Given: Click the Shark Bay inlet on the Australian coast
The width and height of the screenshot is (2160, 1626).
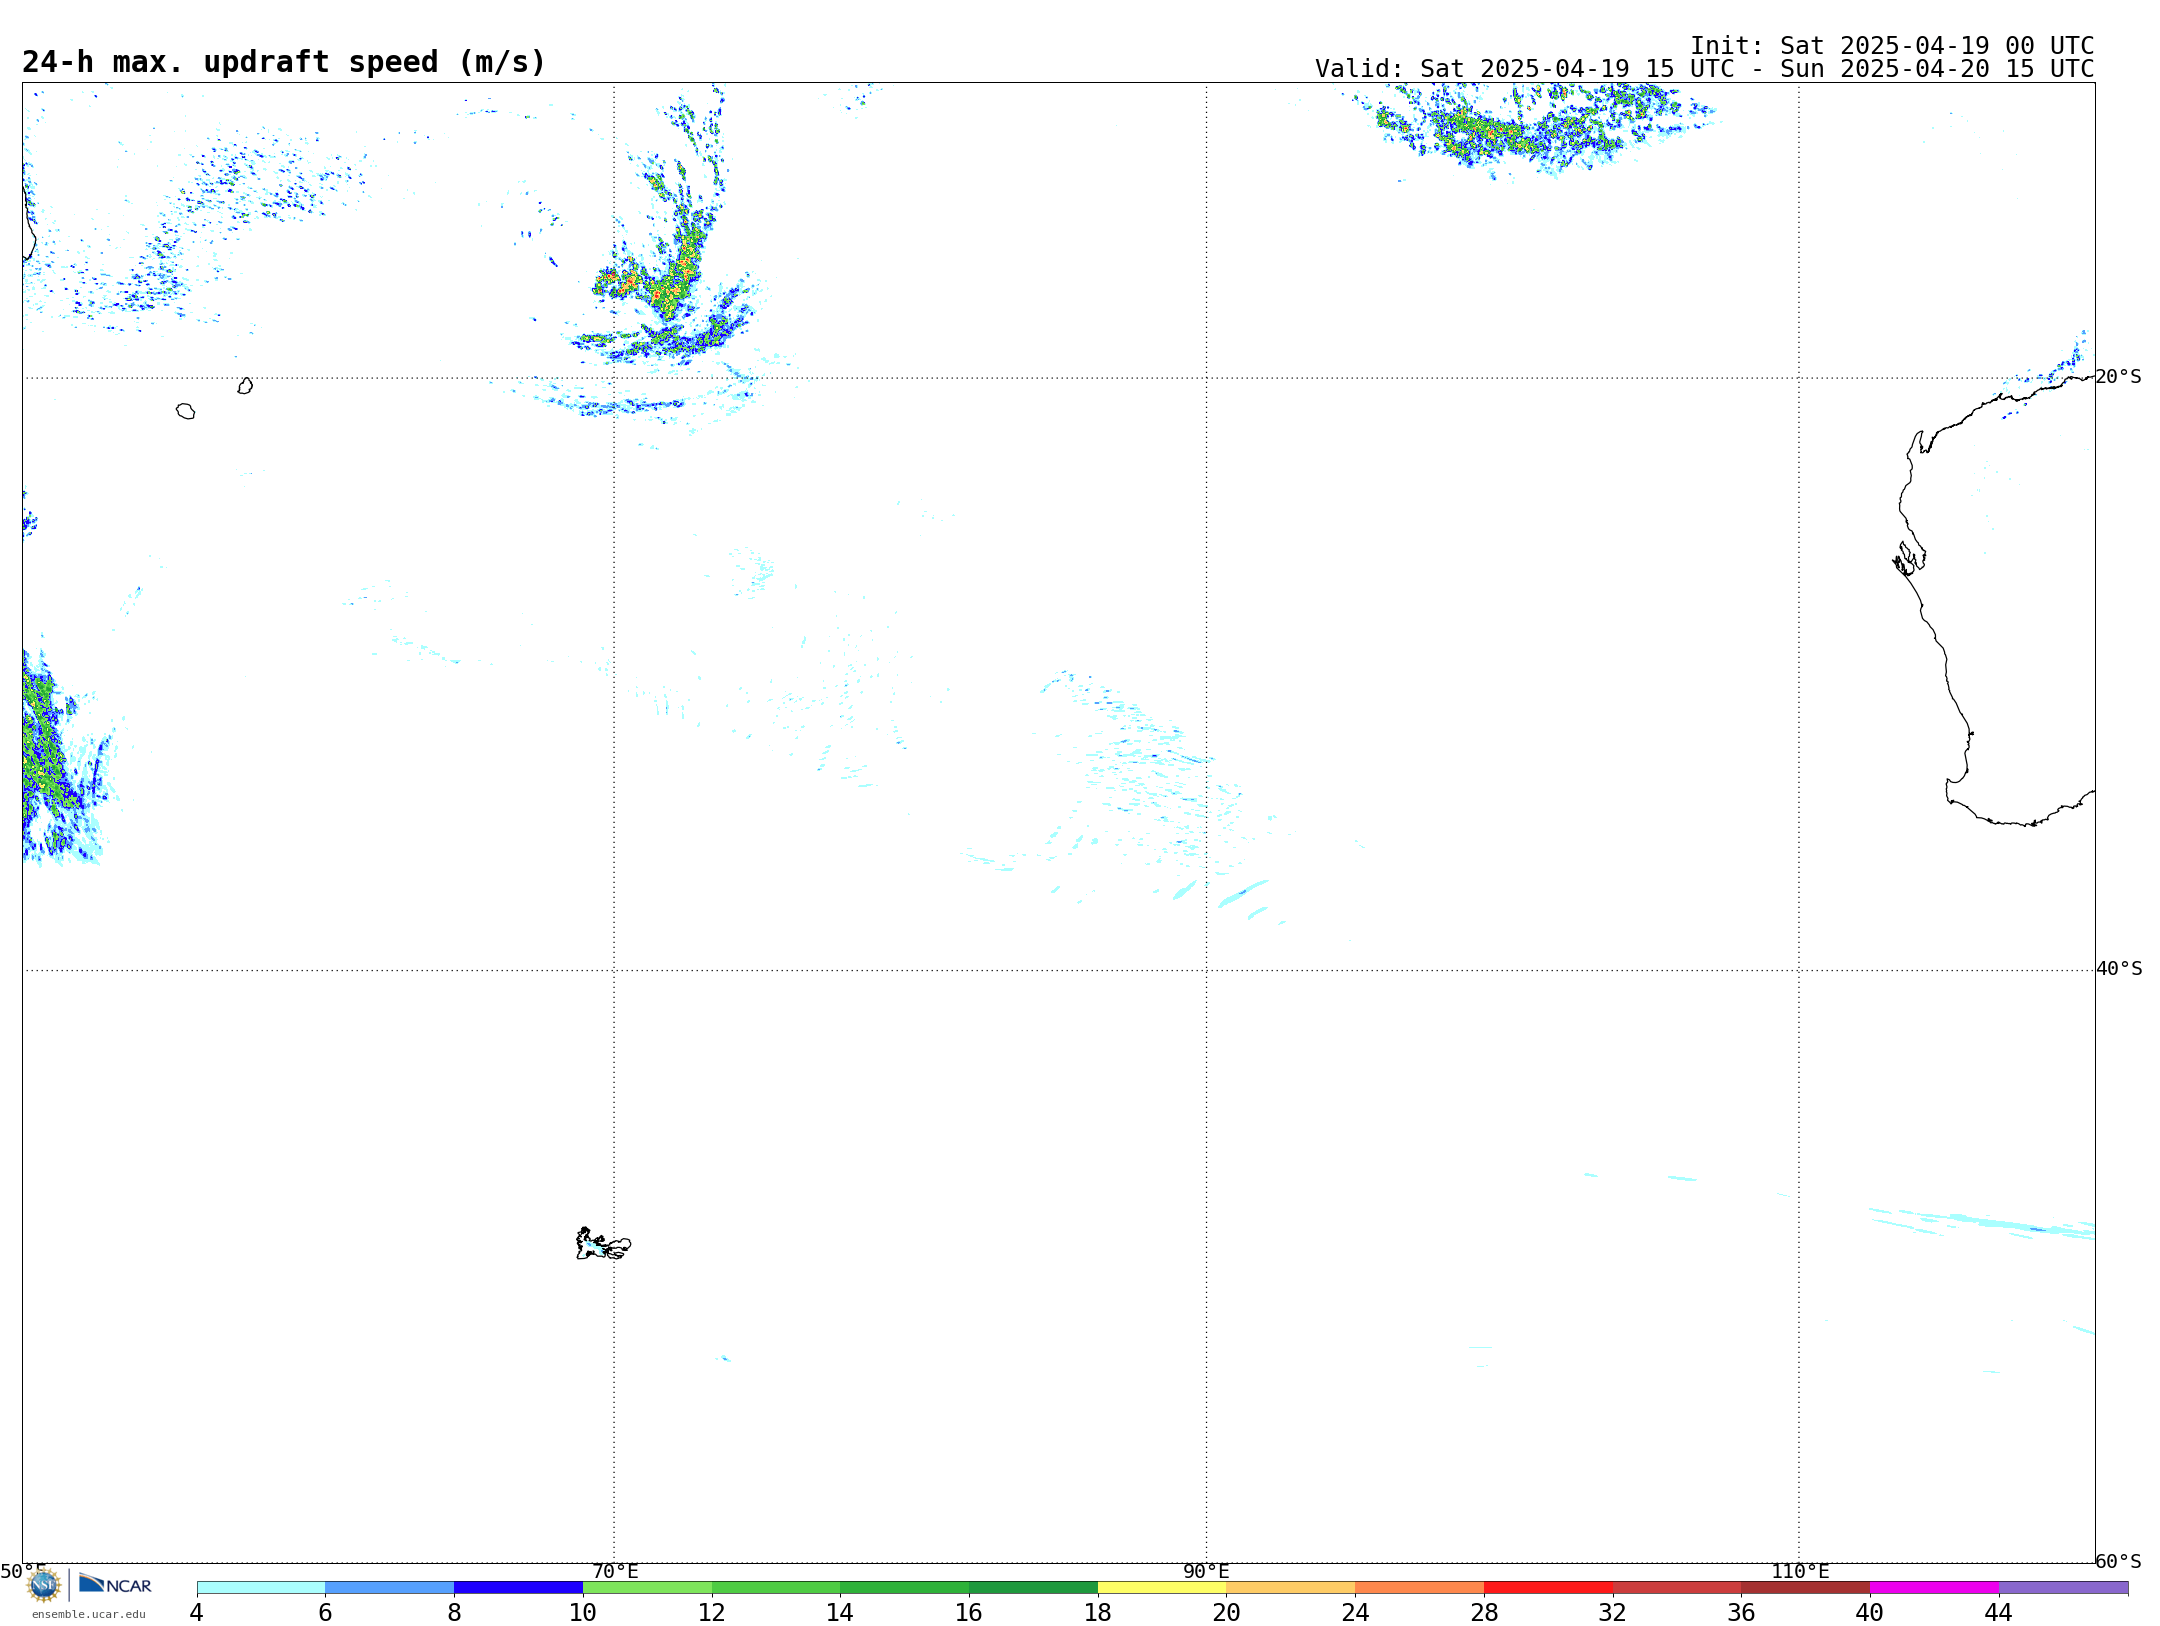Looking at the screenshot, I should coord(1909,558).
